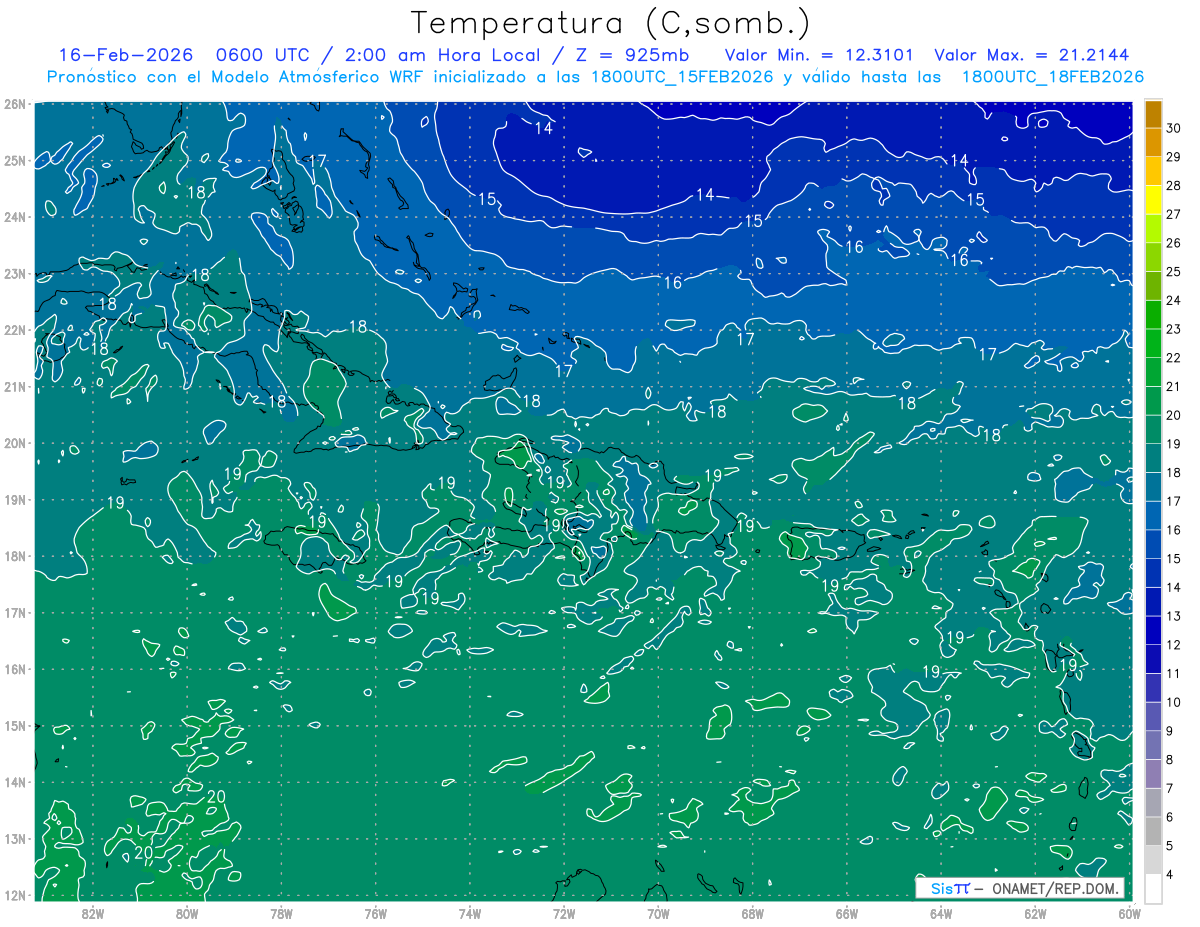Click color bar legend label '12'
Screen dimensions: 1200x927
[x=1173, y=645]
